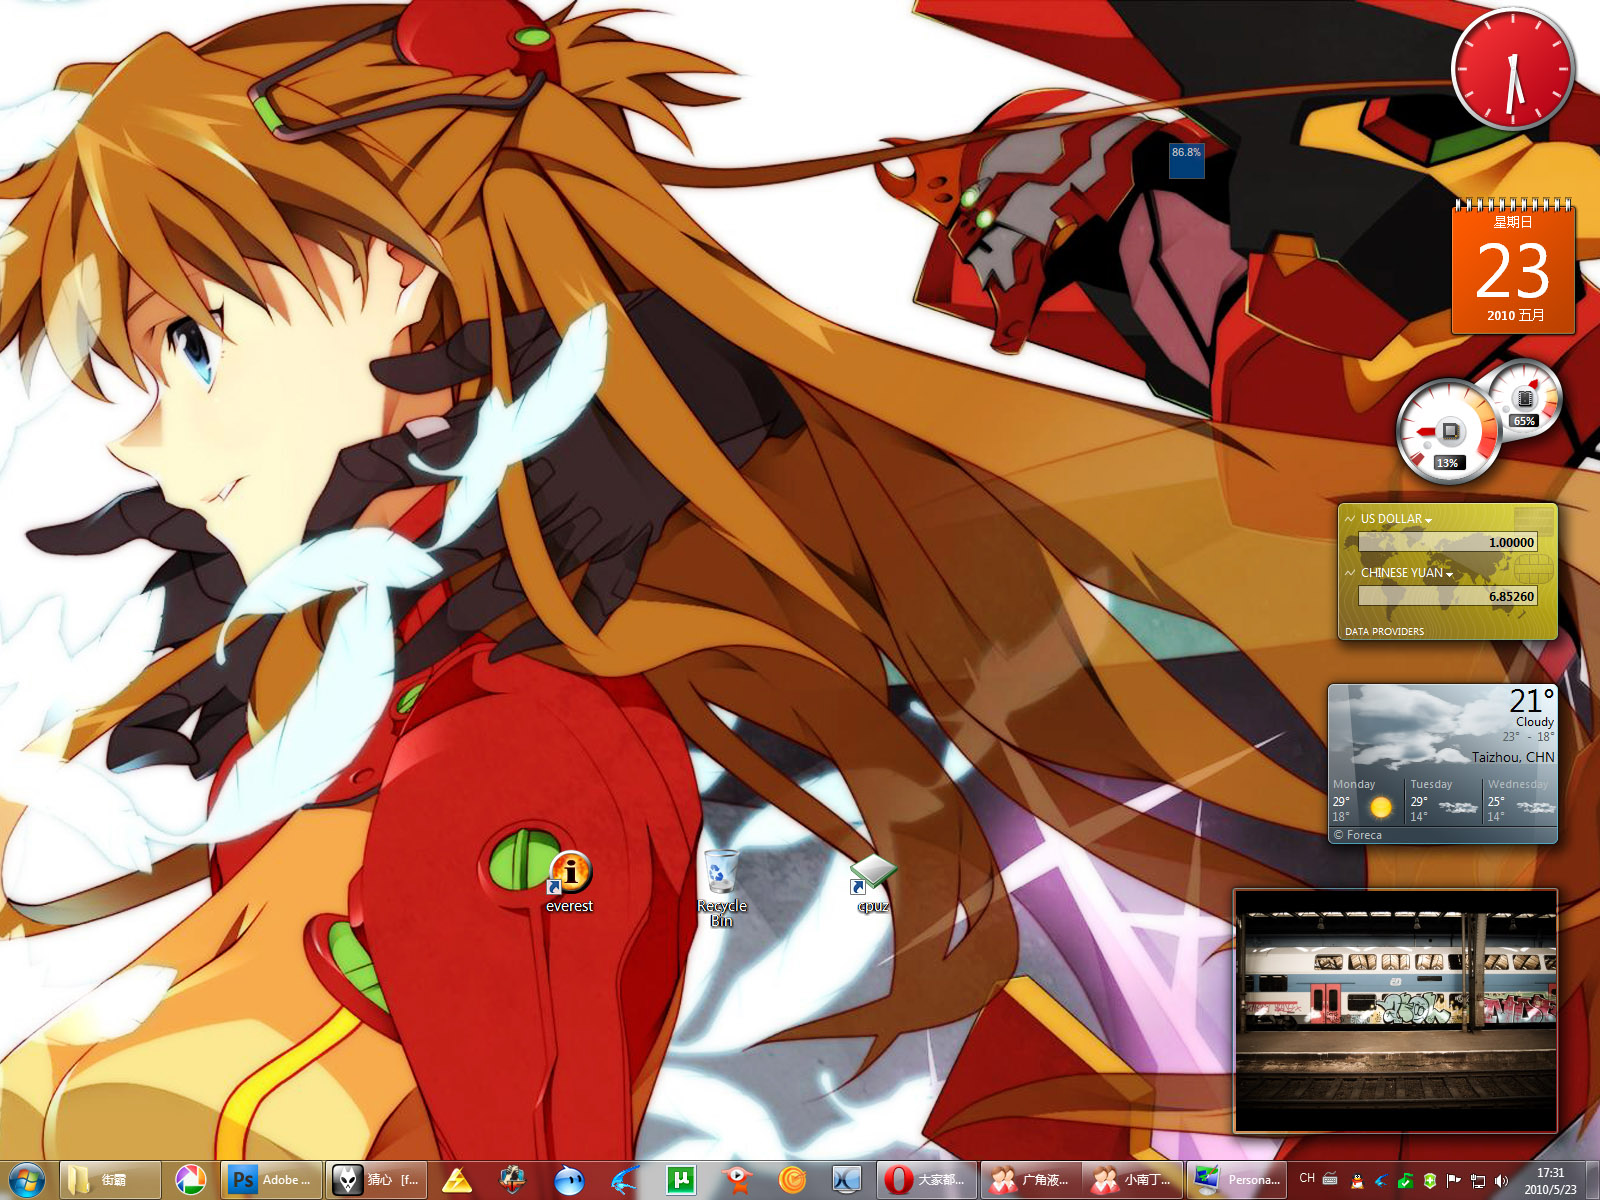Image resolution: width=1600 pixels, height=1200 pixels.
Task: Click Monday's weather forecast
Action: tap(1366, 801)
